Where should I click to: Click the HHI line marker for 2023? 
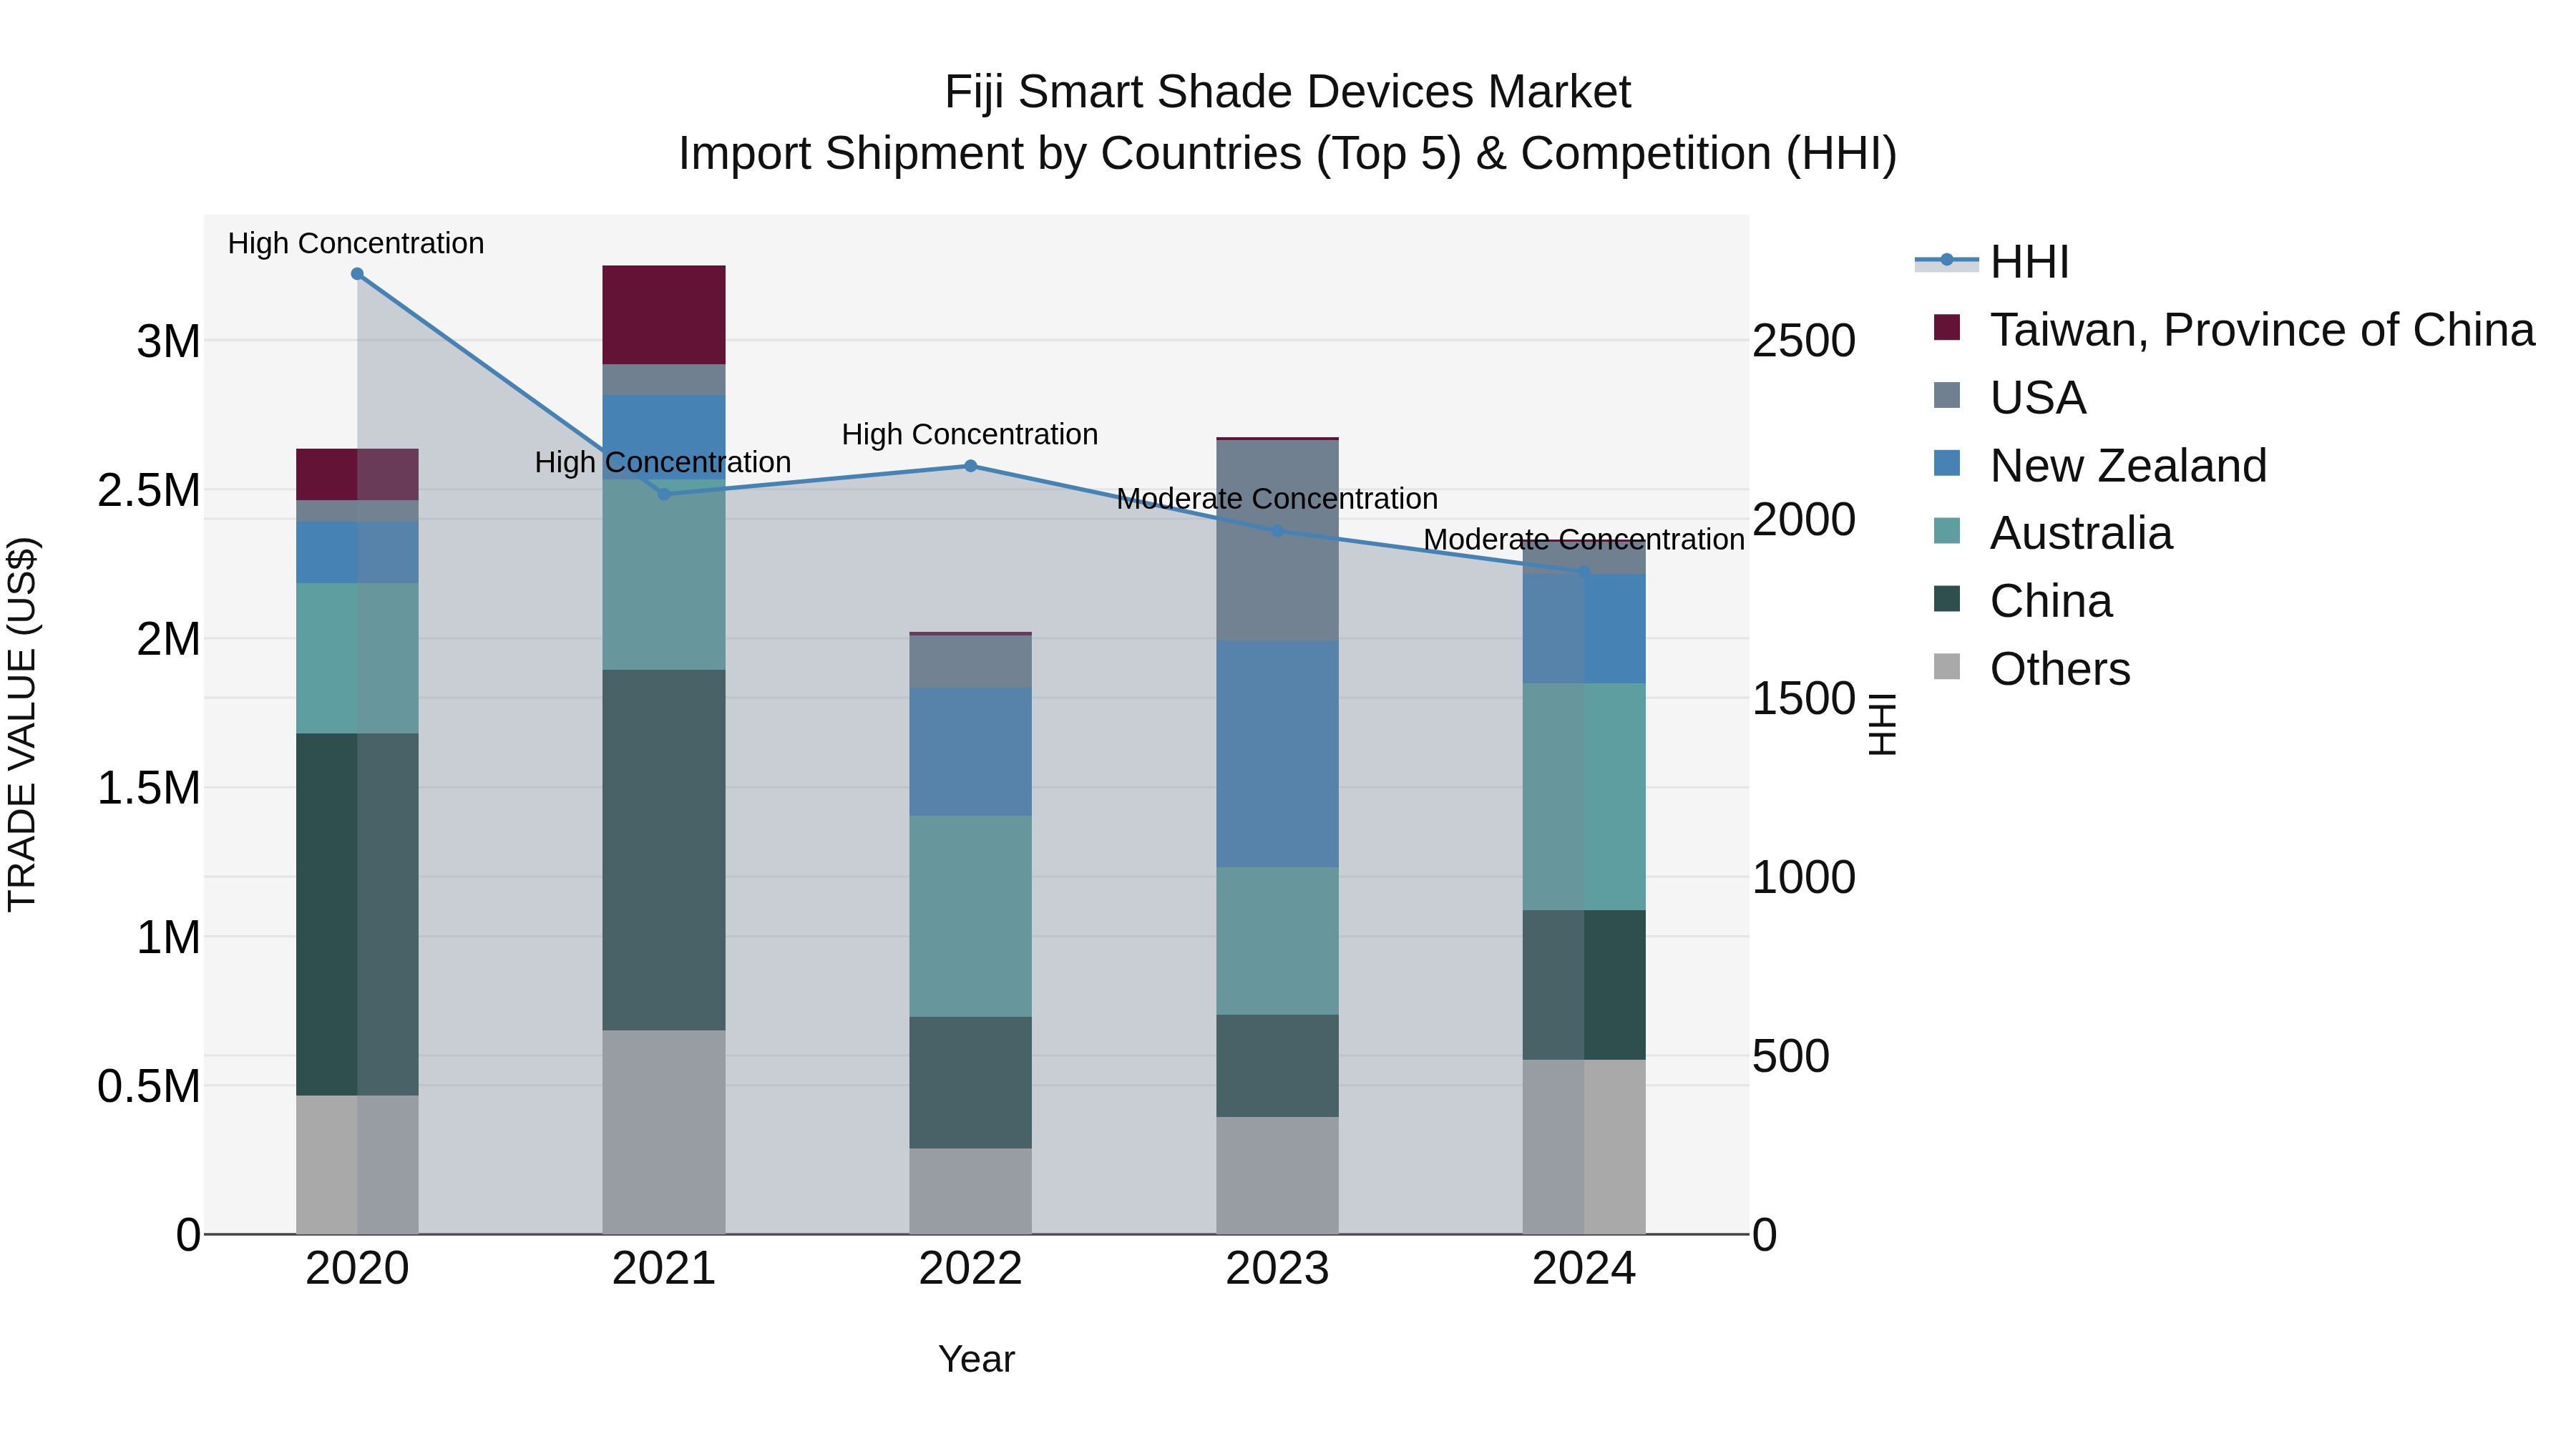click(x=1277, y=531)
